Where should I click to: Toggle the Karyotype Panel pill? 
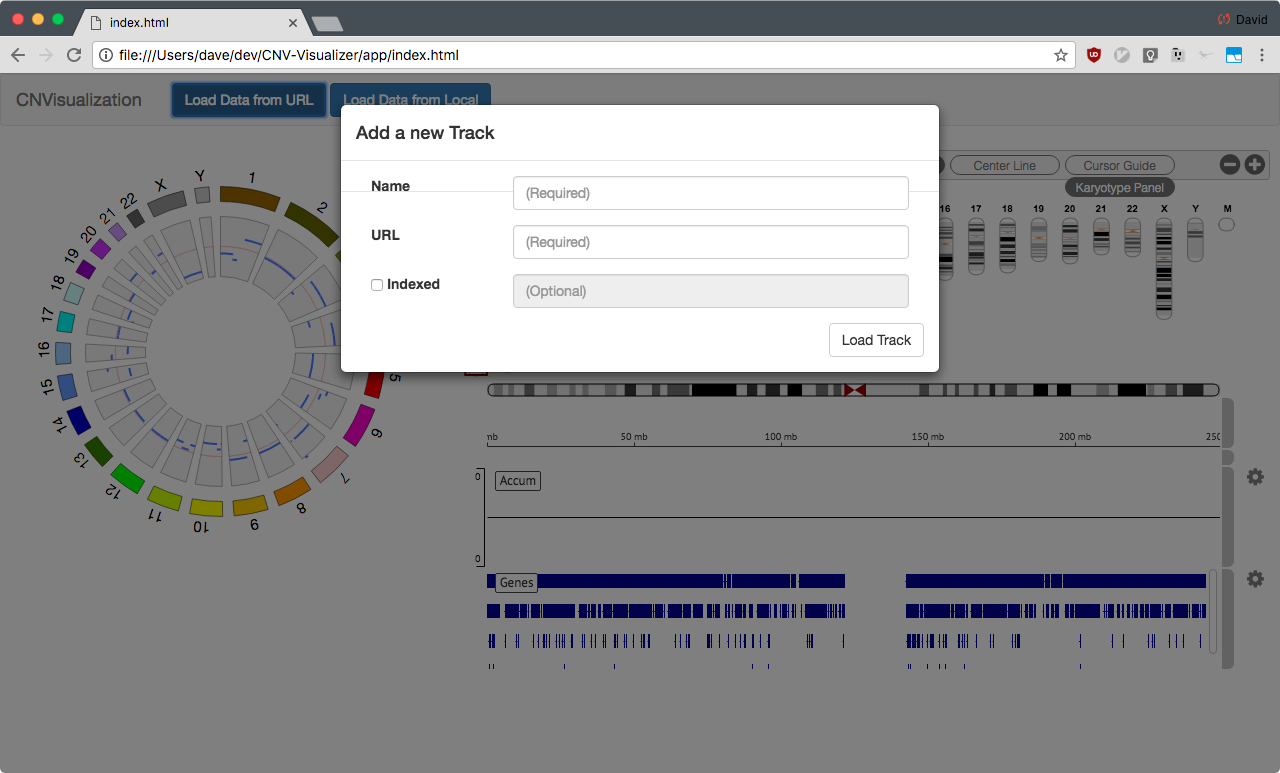[1119, 188]
